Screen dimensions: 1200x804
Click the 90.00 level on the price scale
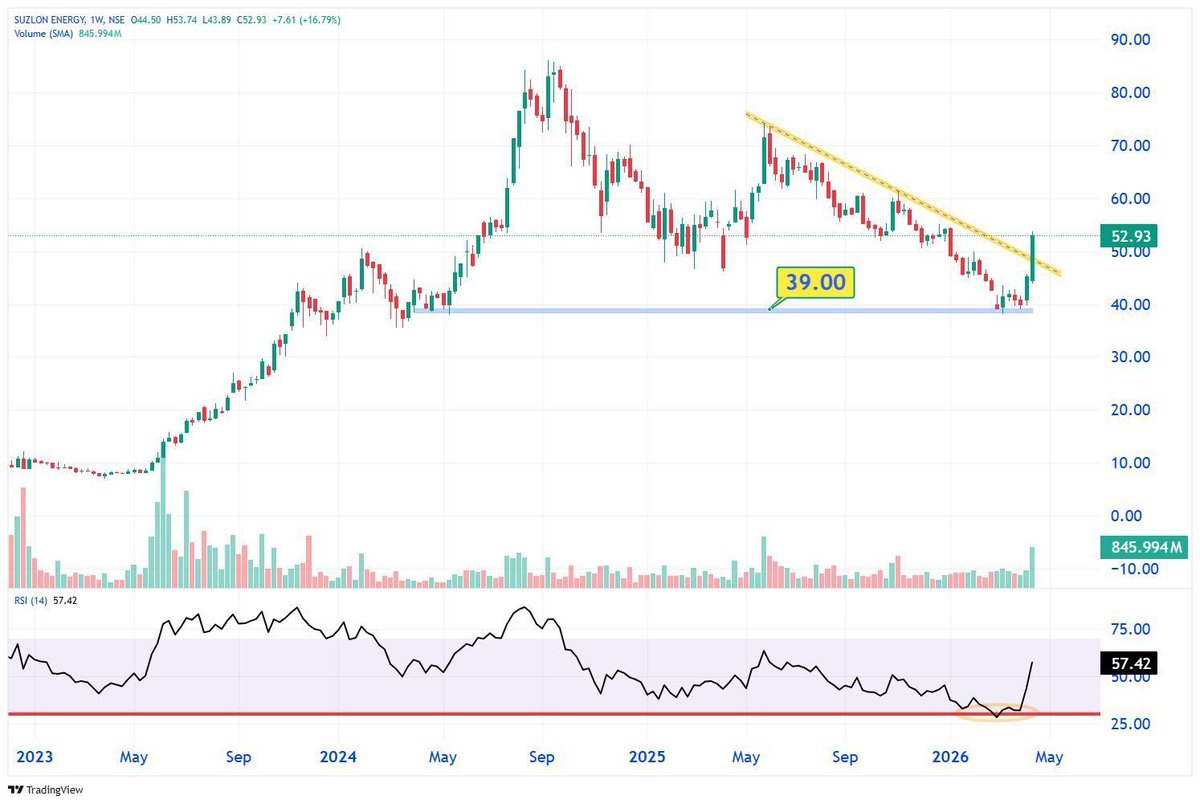[1129, 41]
